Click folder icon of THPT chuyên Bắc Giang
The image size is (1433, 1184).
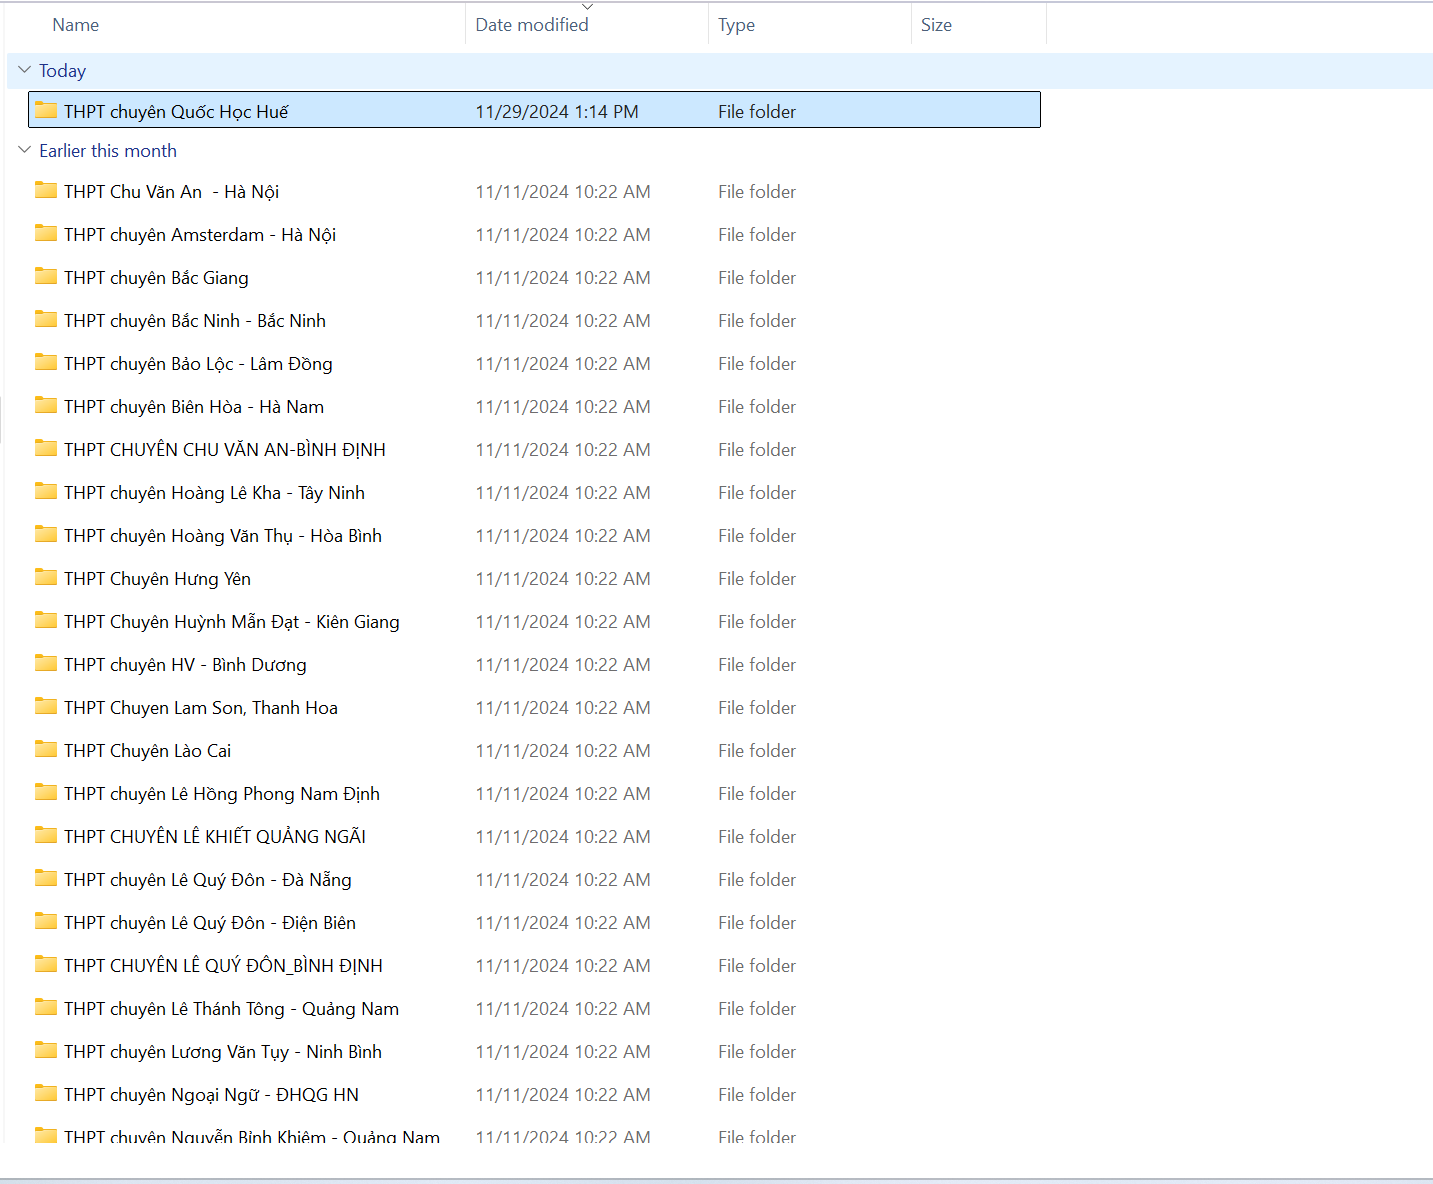46,276
